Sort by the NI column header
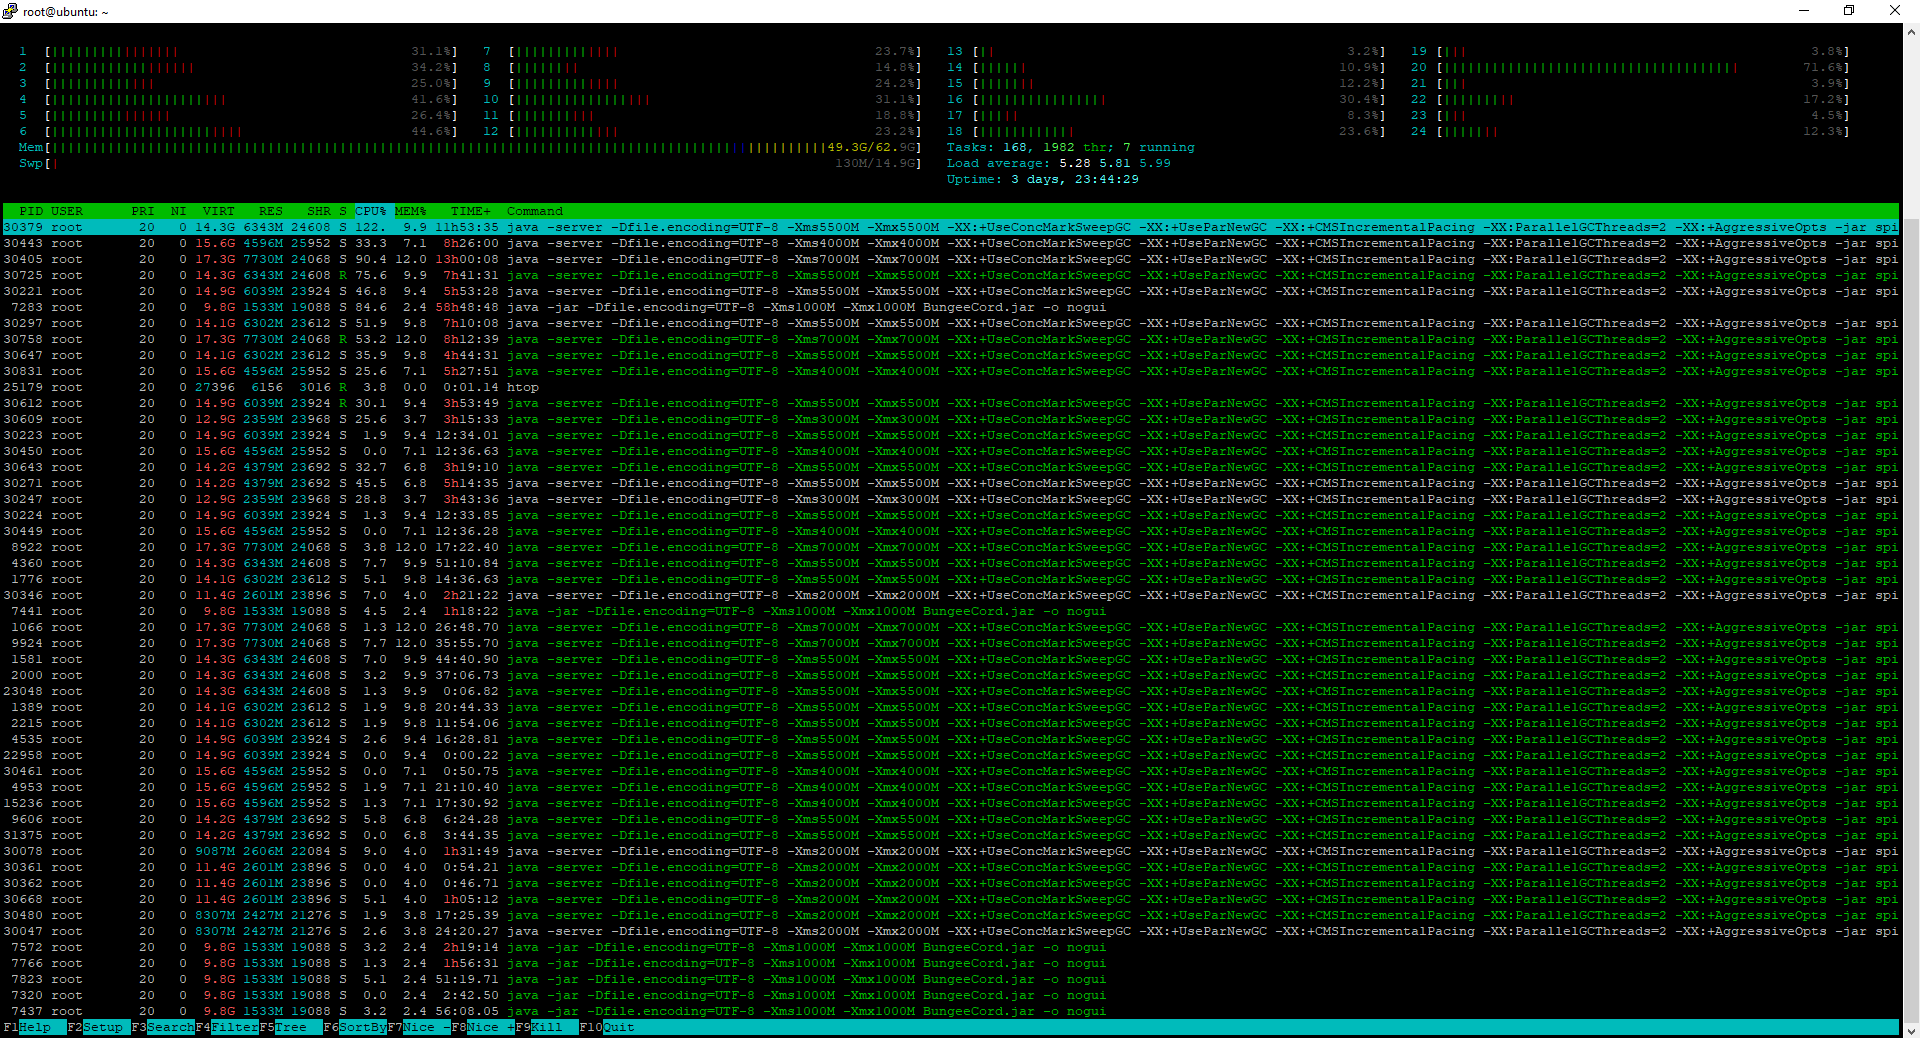Screen dimensions: 1920x1038 click(x=179, y=211)
